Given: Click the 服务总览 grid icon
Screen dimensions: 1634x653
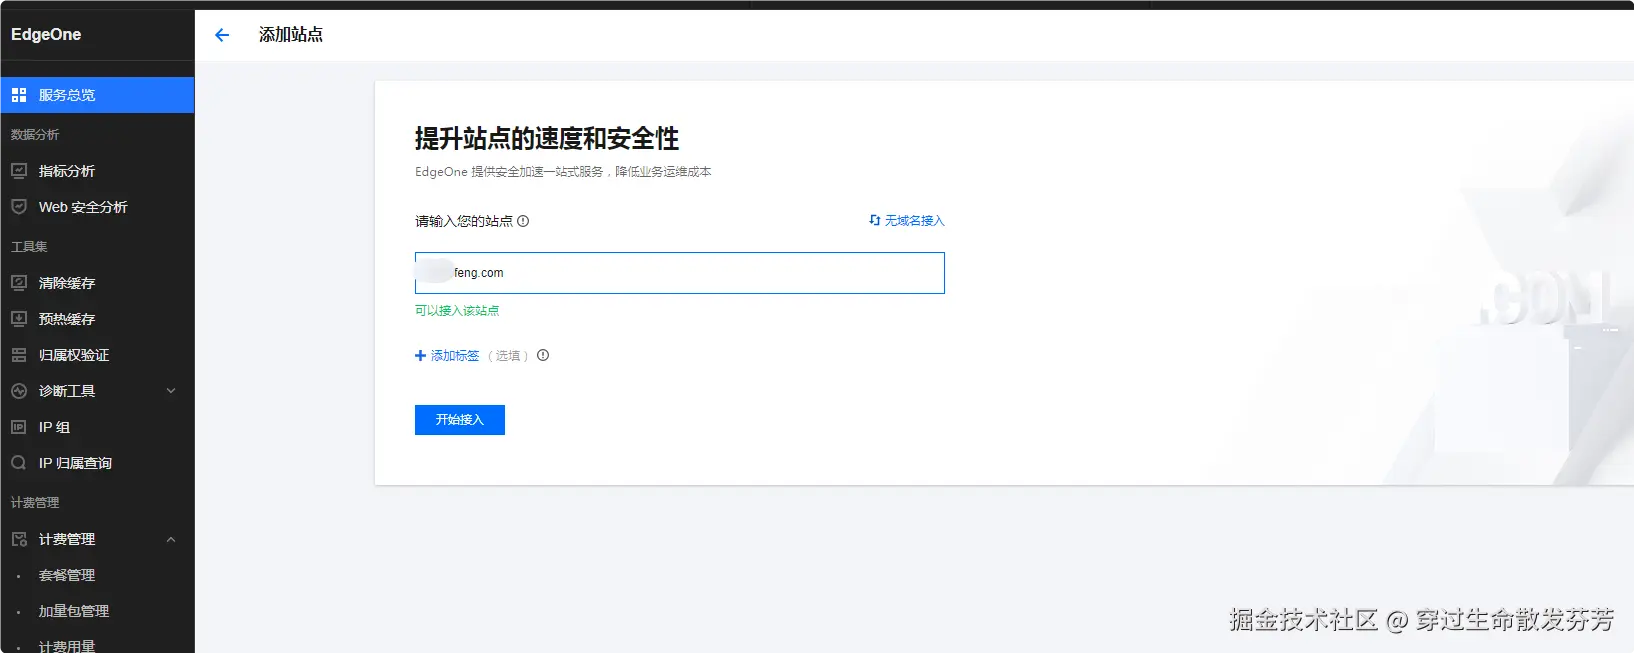Looking at the screenshot, I should pos(19,95).
